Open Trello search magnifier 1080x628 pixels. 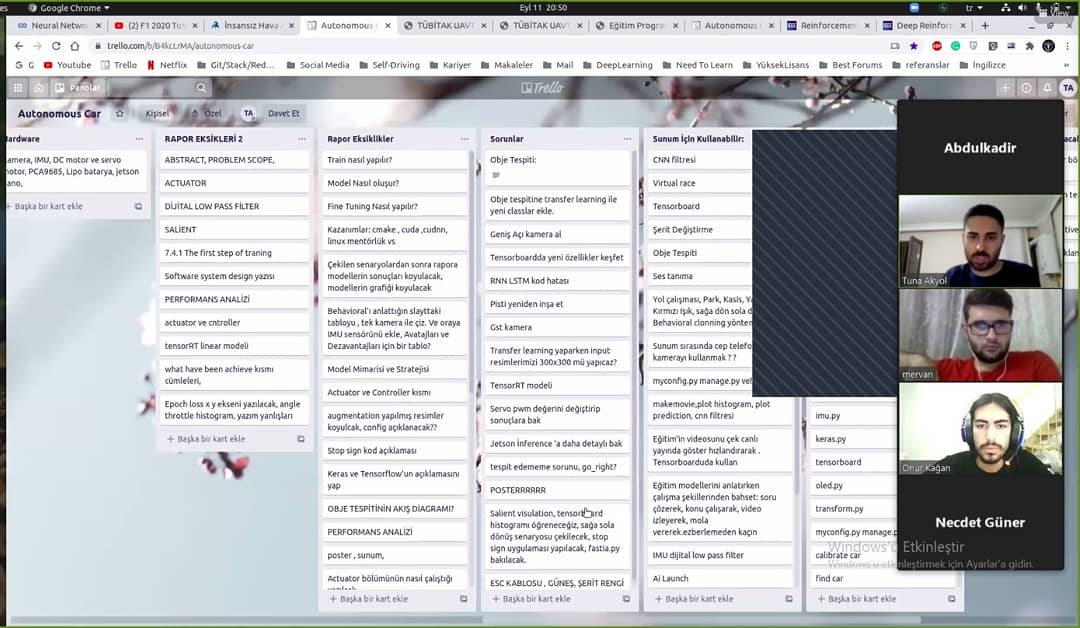(x=200, y=87)
